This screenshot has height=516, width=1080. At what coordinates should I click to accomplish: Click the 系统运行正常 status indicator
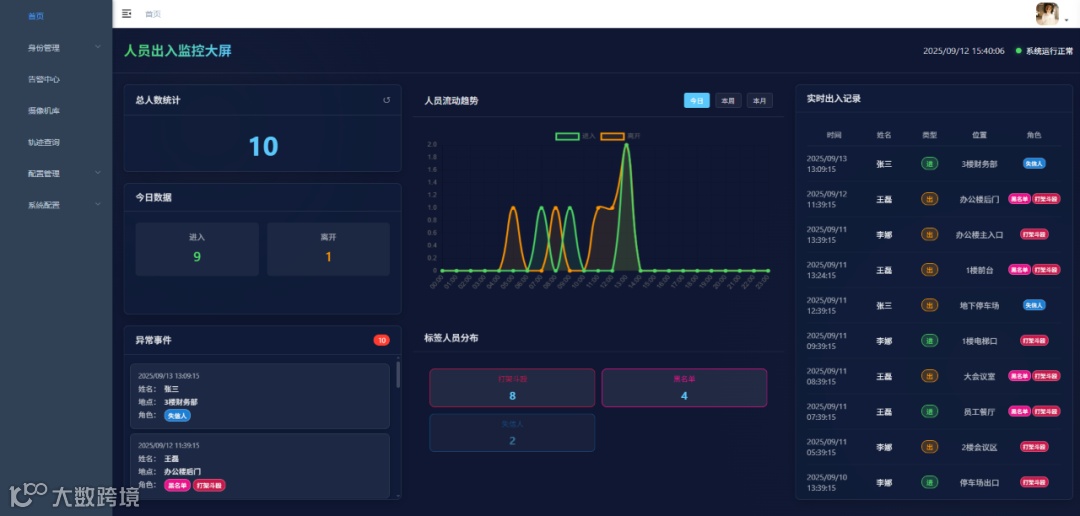pos(1044,51)
